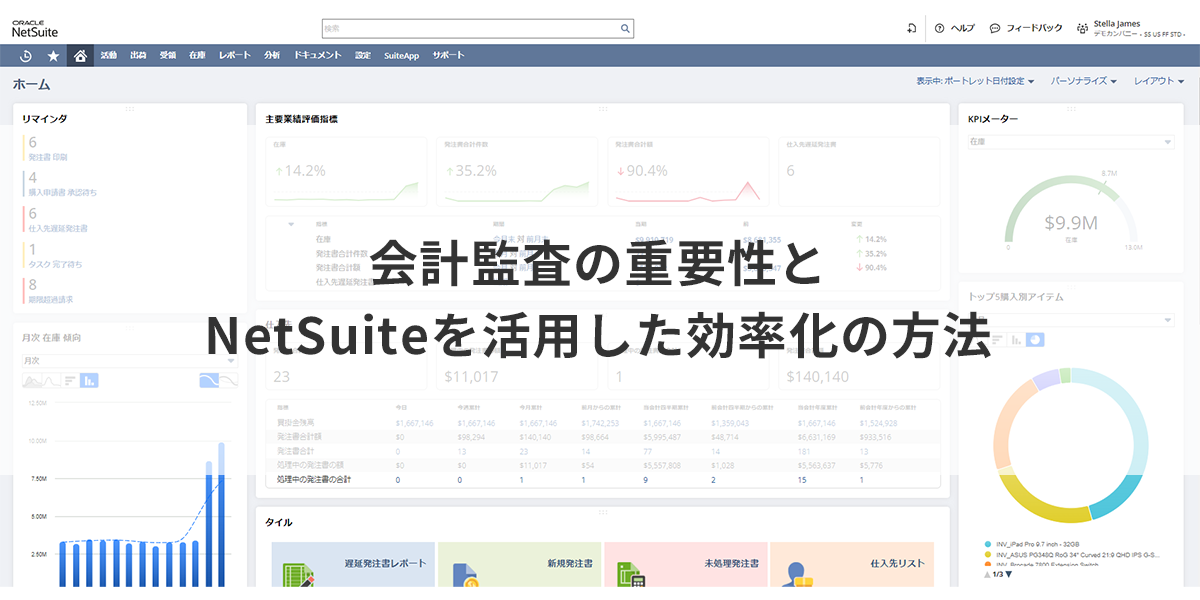This screenshot has width=1200, height=600.
Task: Open the SuiteApp menu
Action: point(401,56)
